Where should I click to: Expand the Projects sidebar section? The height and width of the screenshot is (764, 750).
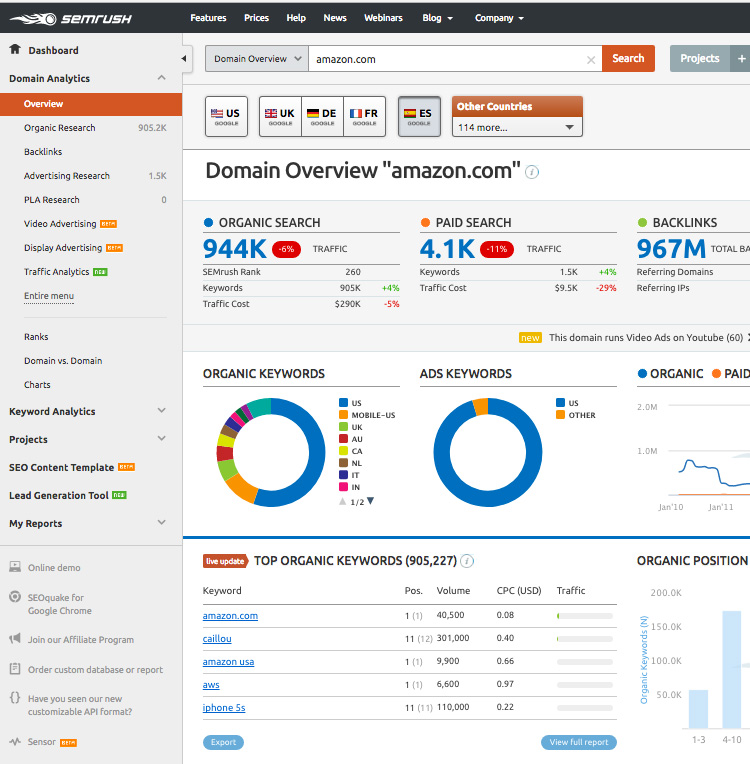coord(161,439)
